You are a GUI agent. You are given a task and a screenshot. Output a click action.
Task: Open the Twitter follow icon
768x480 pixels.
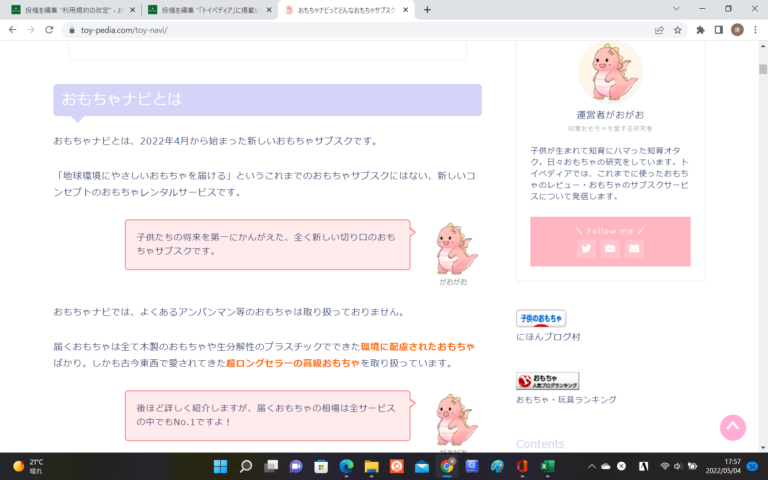pos(586,248)
